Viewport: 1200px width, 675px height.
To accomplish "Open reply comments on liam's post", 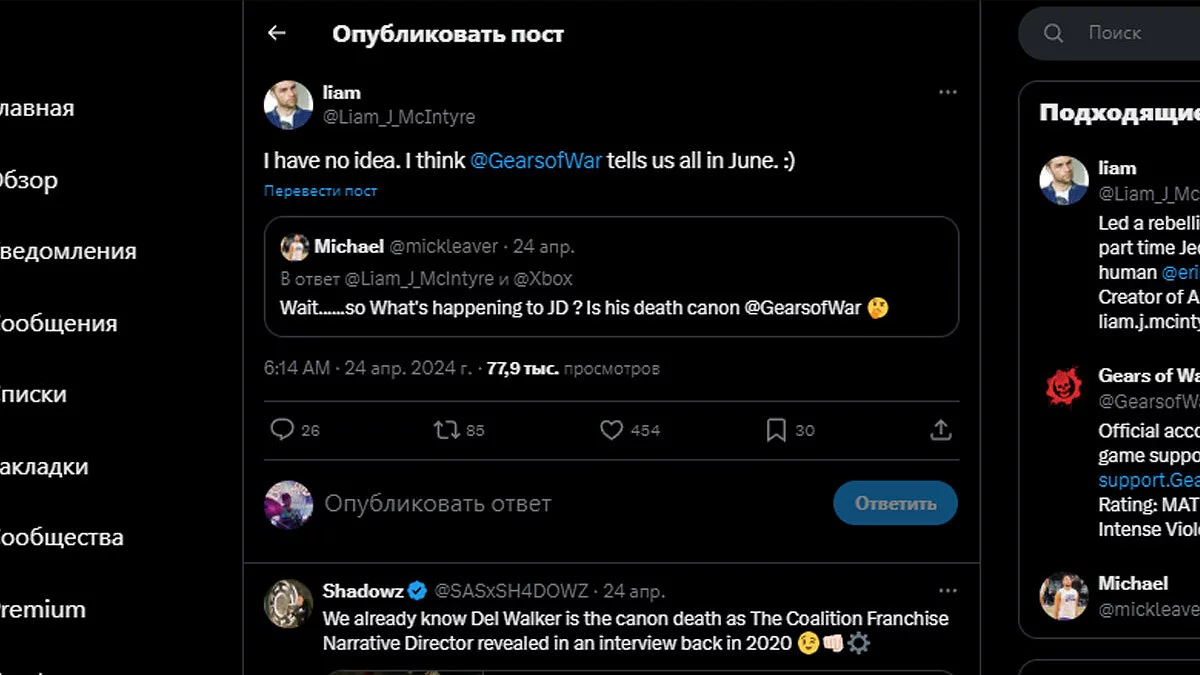I will click(283, 430).
